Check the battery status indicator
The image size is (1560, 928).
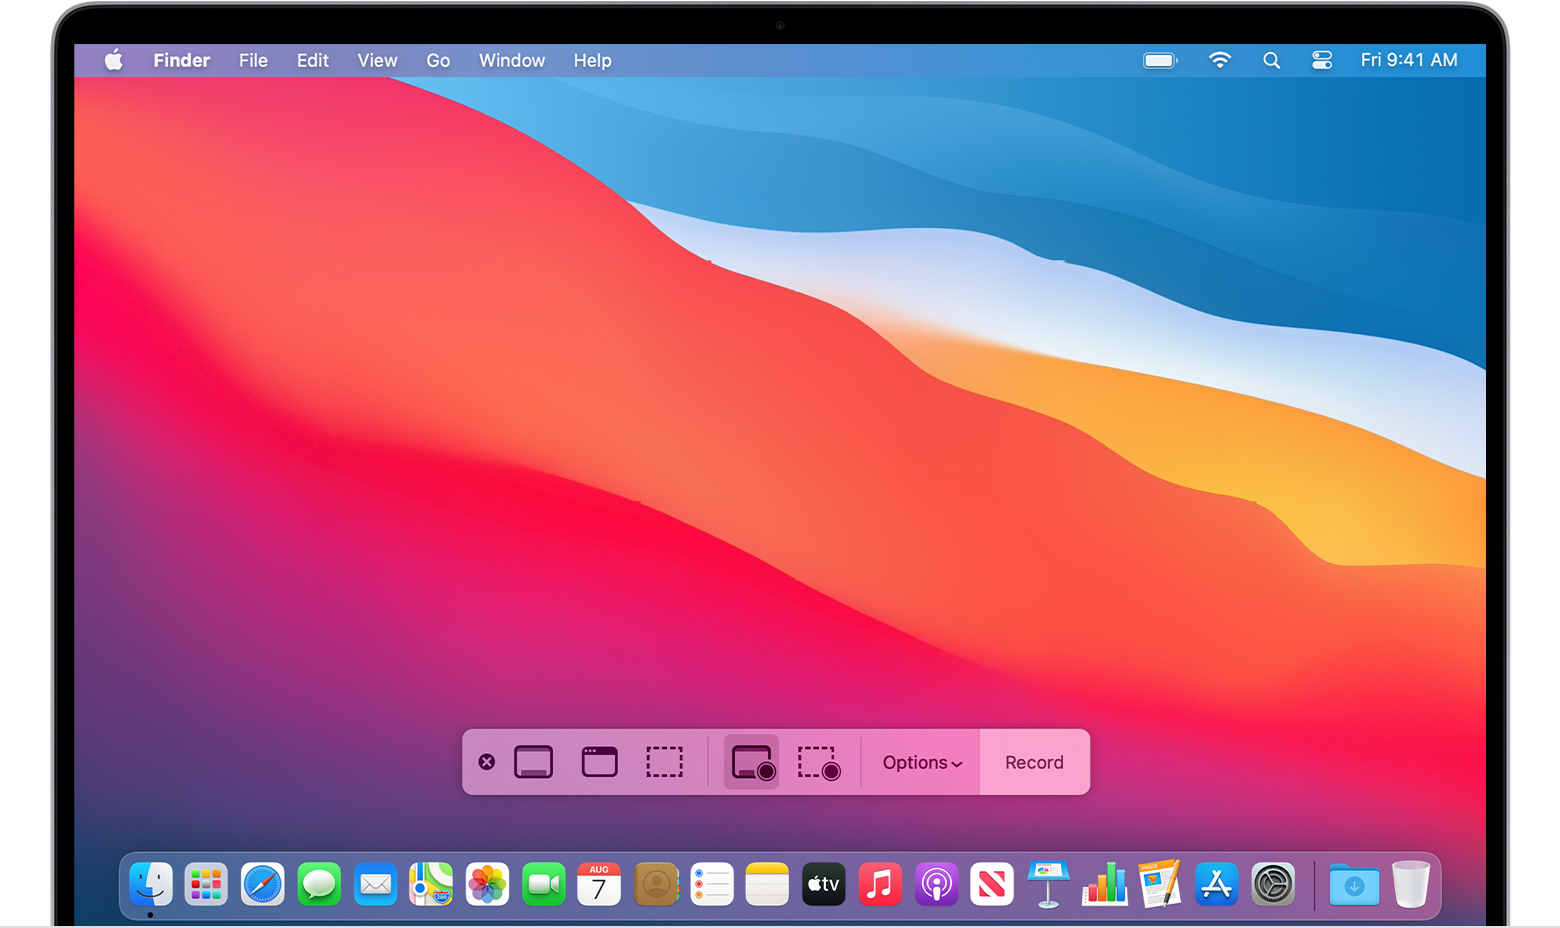click(1159, 60)
